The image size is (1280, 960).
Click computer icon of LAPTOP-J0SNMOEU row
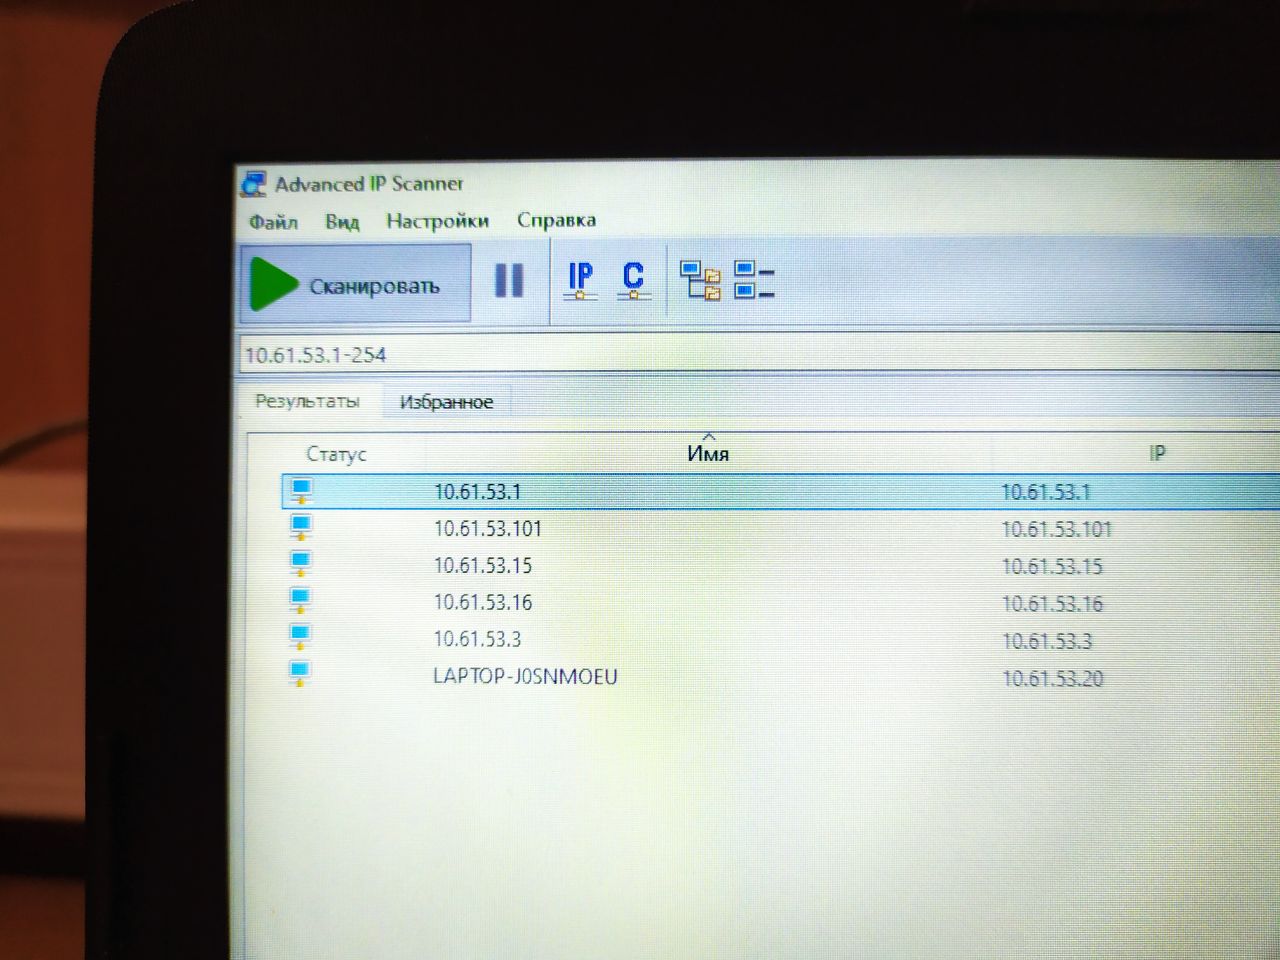(300, 673)
